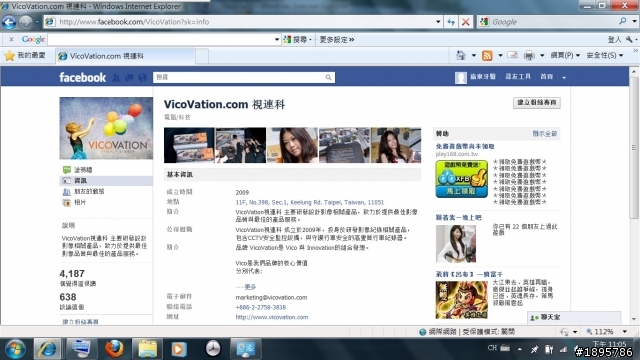This screenshot has height=360, width=640.
Task: Click the 建立粉絲專頁 button at top right
Action: pyautogui.click(x=537, y=102)
